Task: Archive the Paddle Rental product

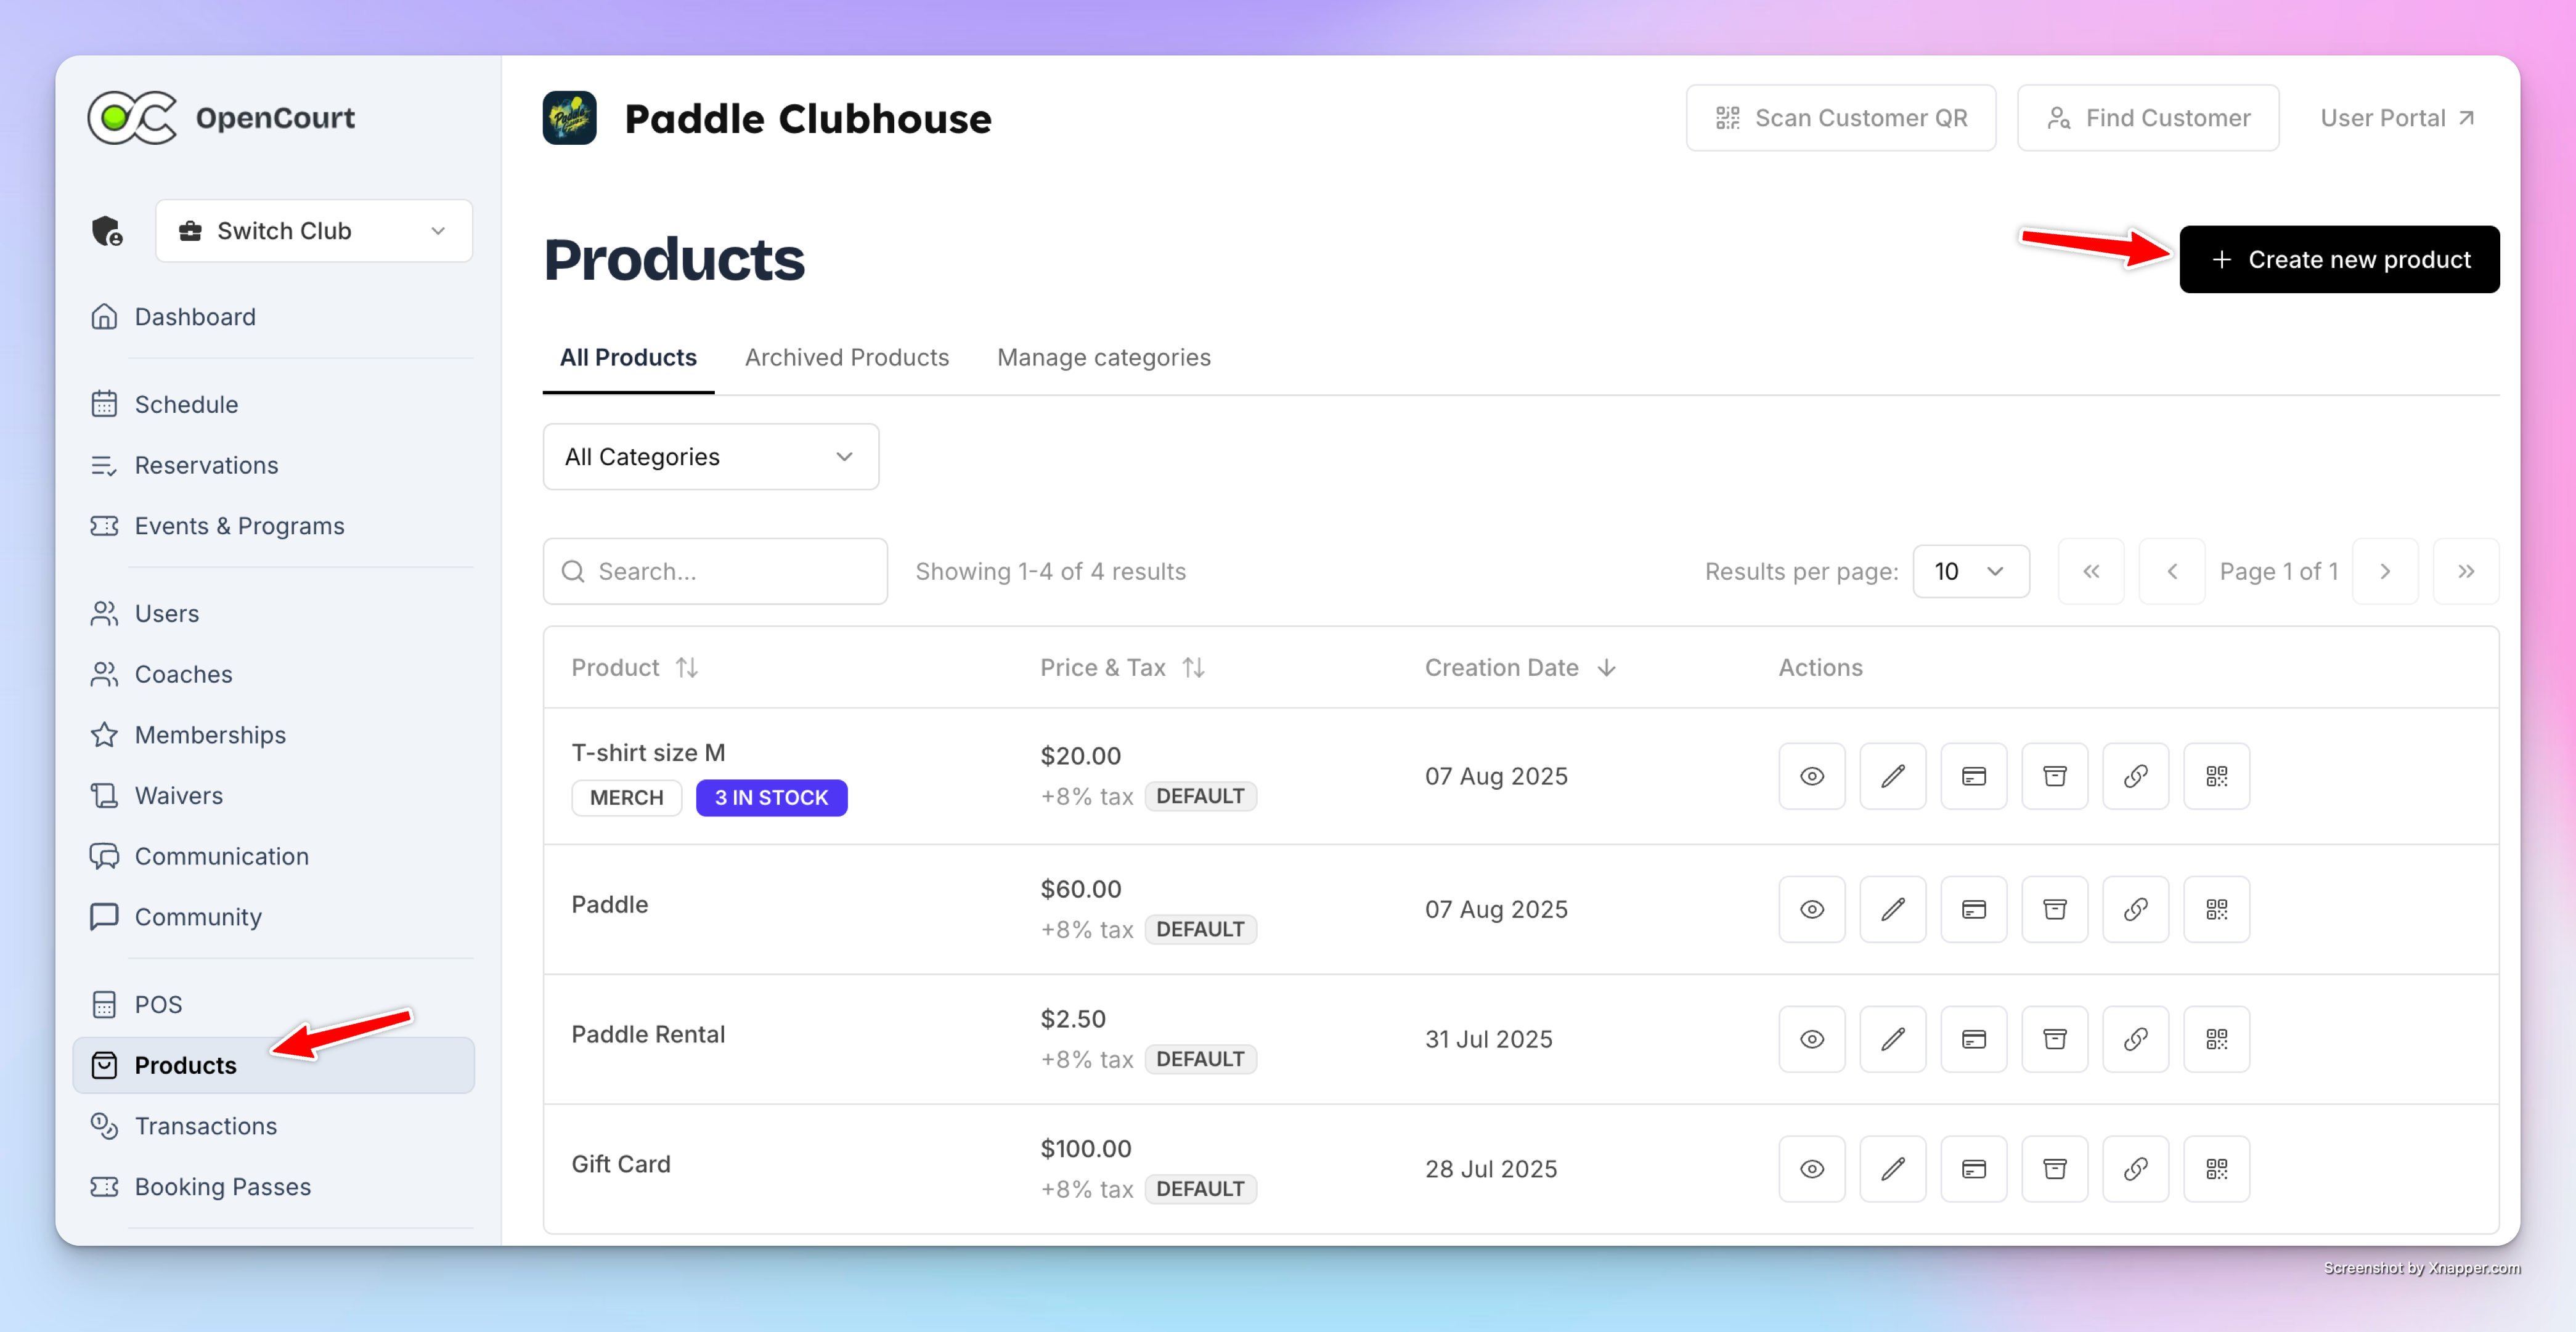Action: point(2054,1039)
